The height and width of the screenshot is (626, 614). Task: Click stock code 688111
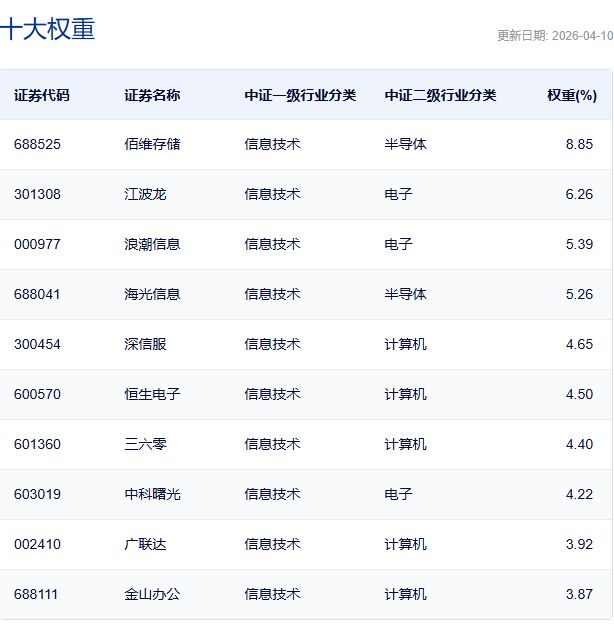coord(36,594)
